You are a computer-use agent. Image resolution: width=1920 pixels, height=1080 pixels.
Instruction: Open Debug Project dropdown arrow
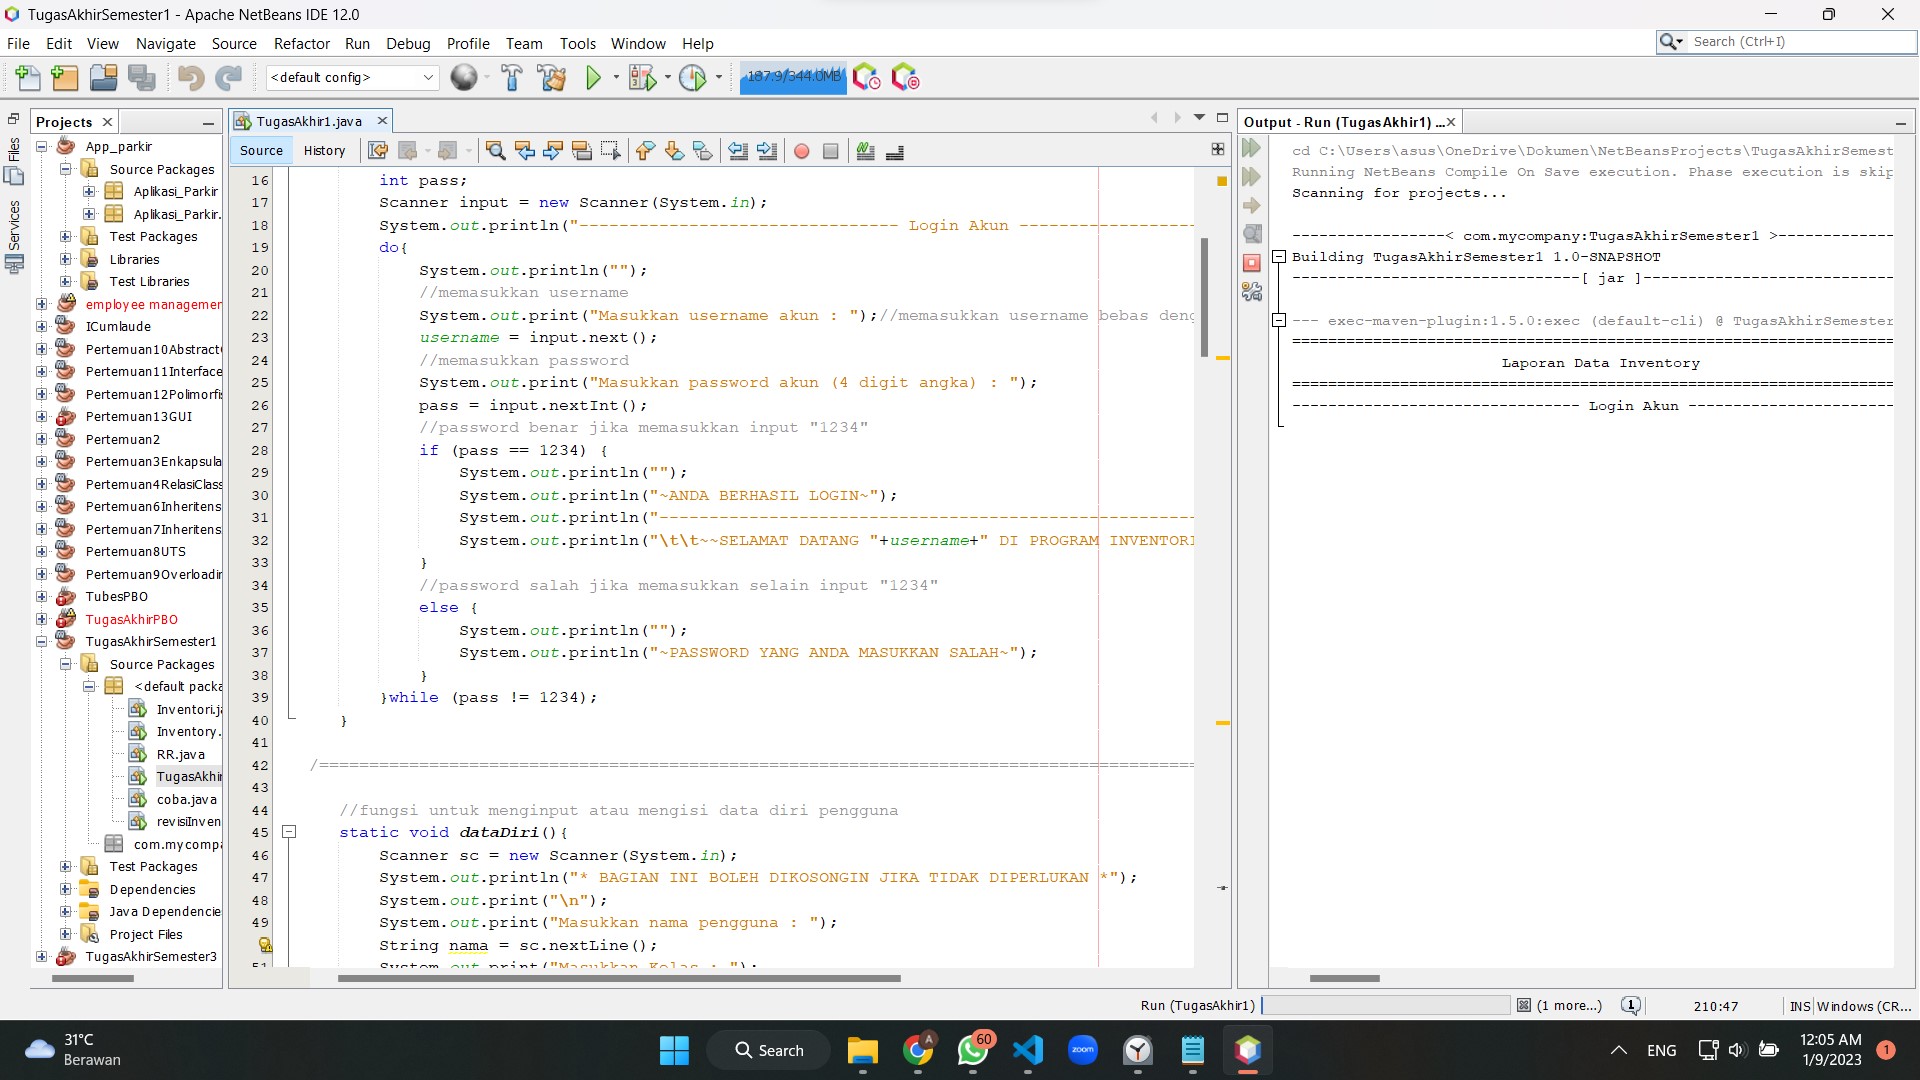click(667, 77)
